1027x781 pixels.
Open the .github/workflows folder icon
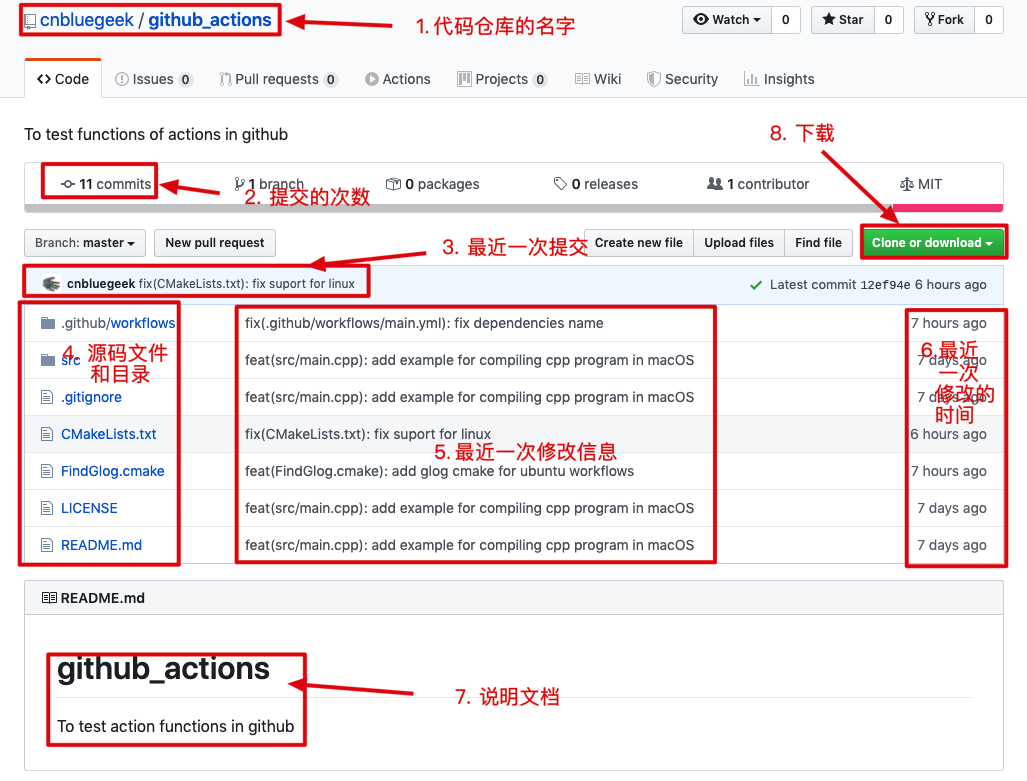[48, 322]
